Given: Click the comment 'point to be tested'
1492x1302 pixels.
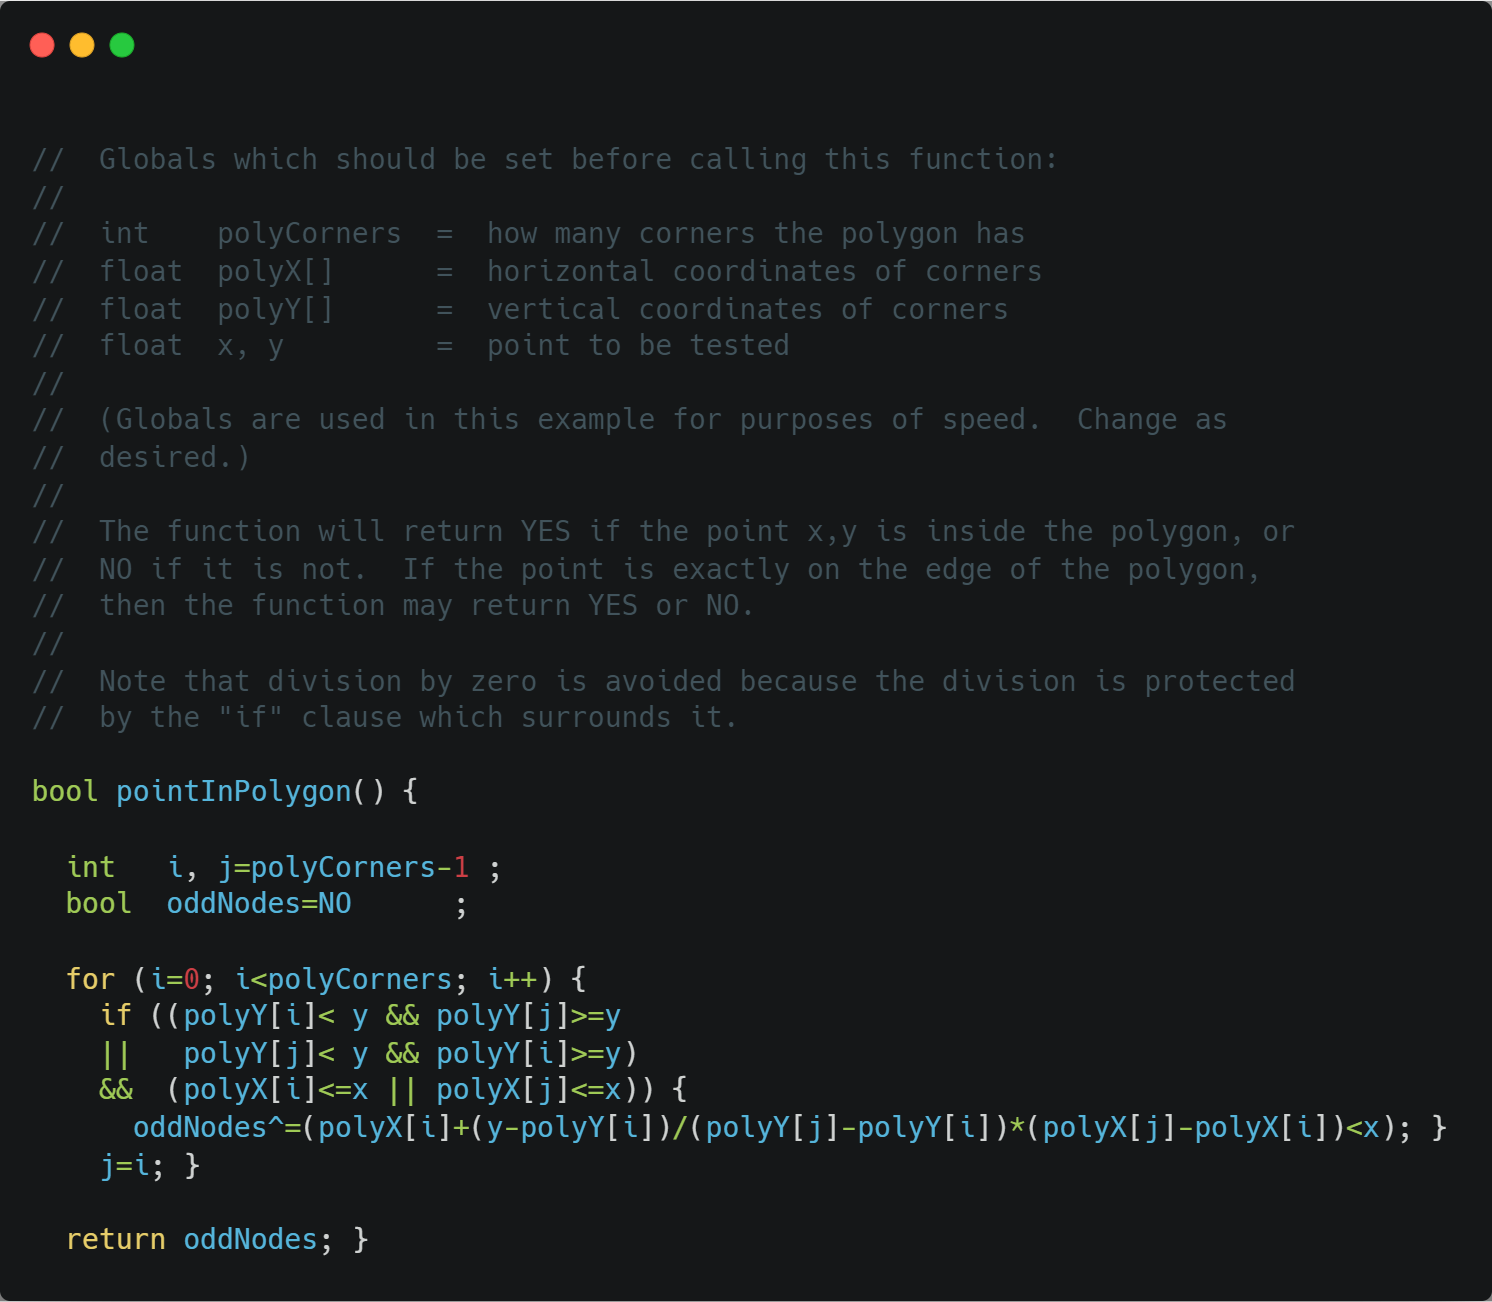Looking at the screenshot, I should point(638,346).
